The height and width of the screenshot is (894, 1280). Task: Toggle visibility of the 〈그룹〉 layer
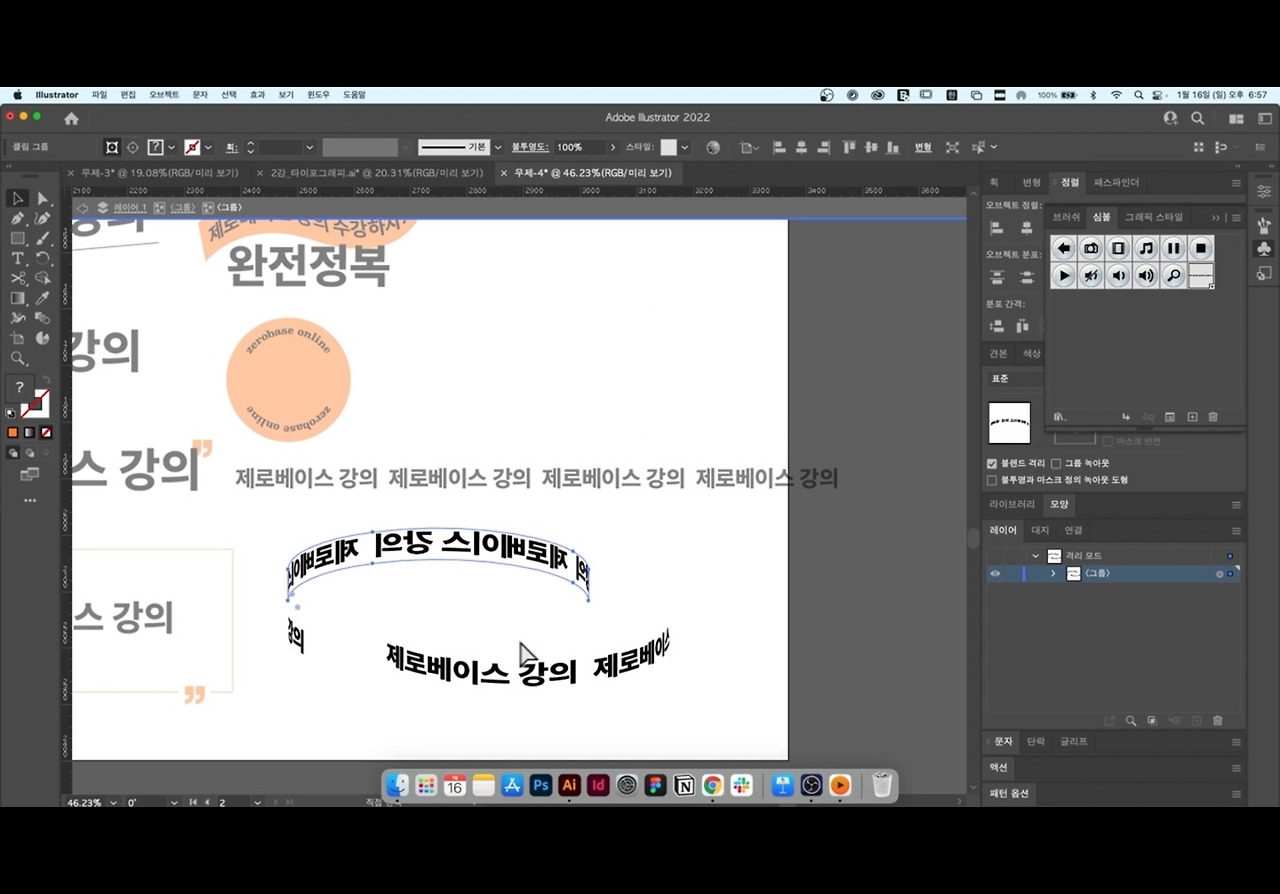point(995,574)
